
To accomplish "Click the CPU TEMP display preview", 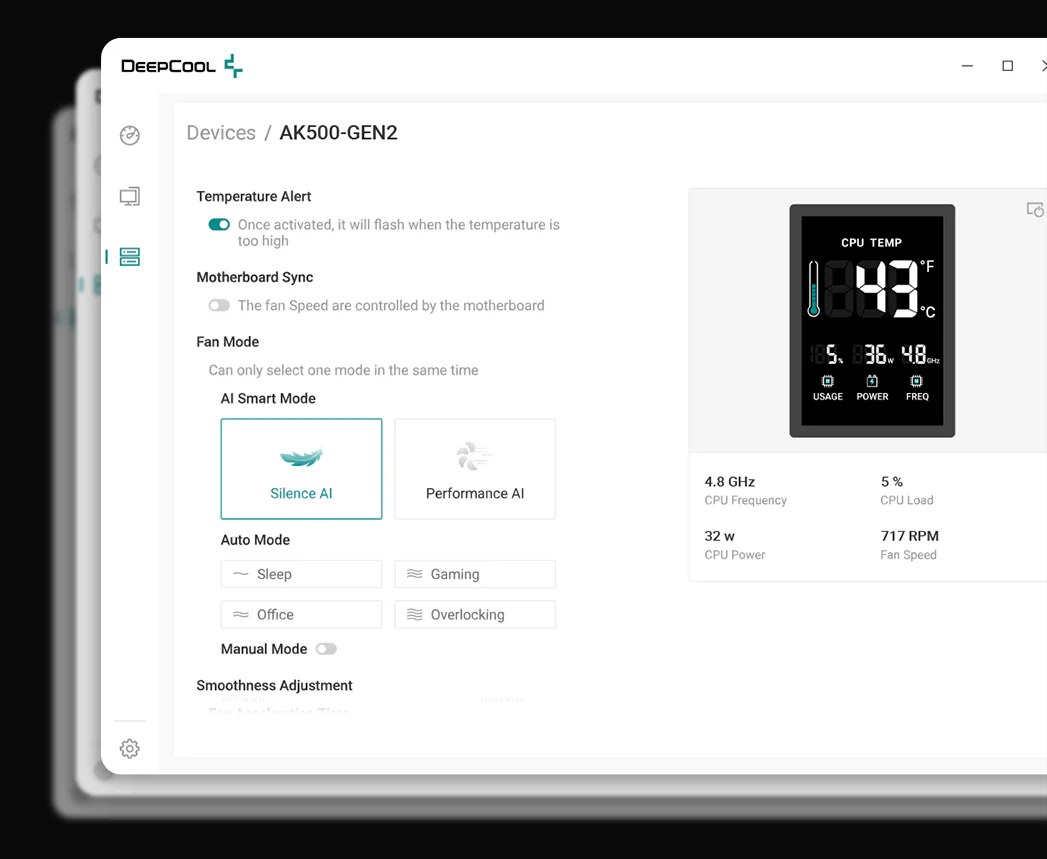I will click(872, 320).
